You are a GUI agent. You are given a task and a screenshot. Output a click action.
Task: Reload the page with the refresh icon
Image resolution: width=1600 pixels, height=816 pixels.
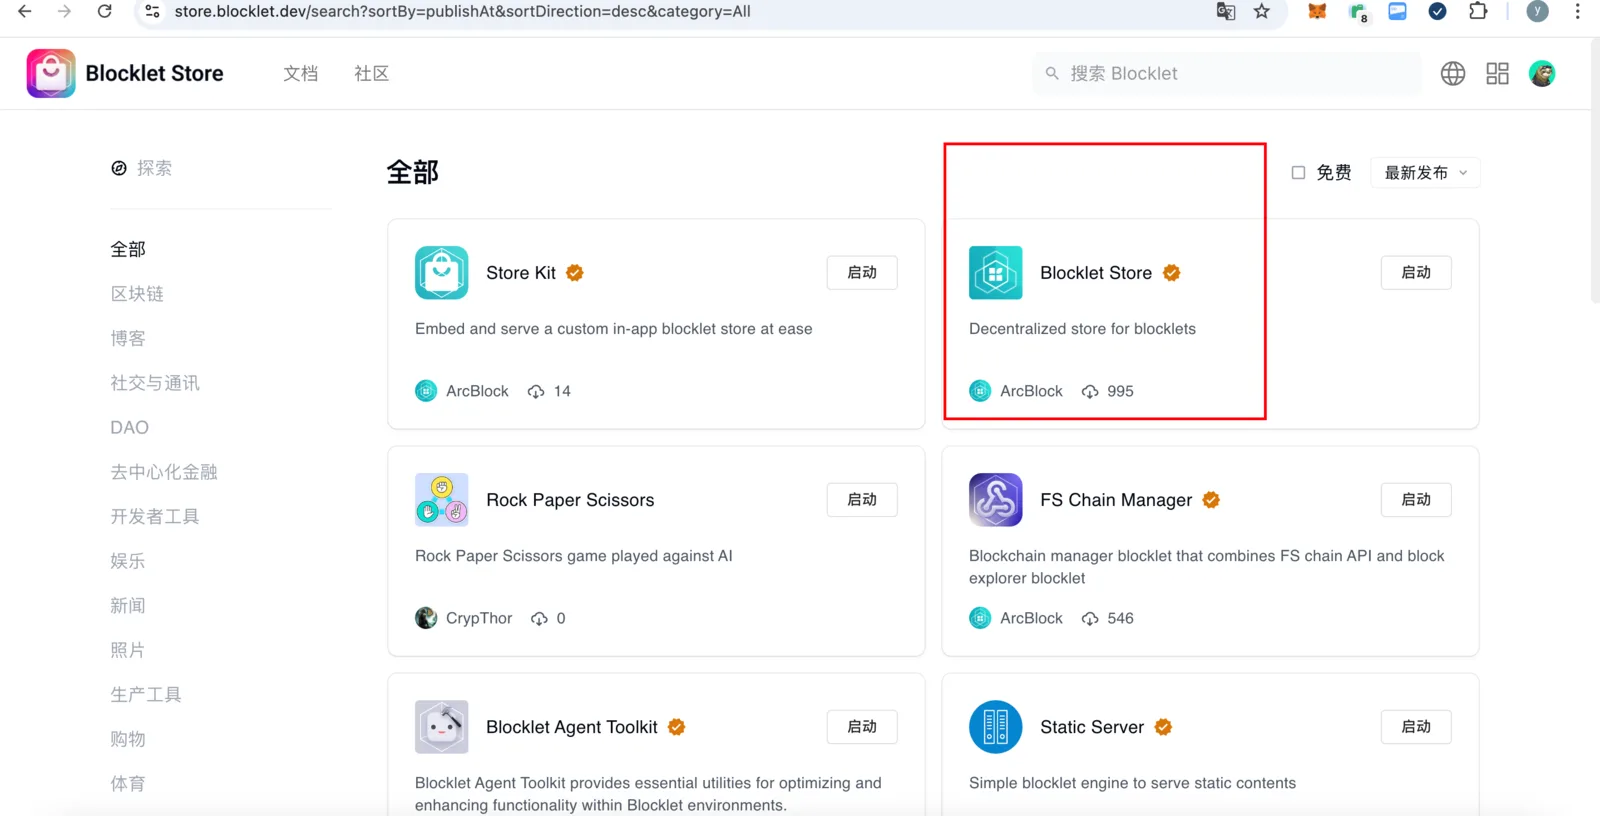(x=104, y=11)
